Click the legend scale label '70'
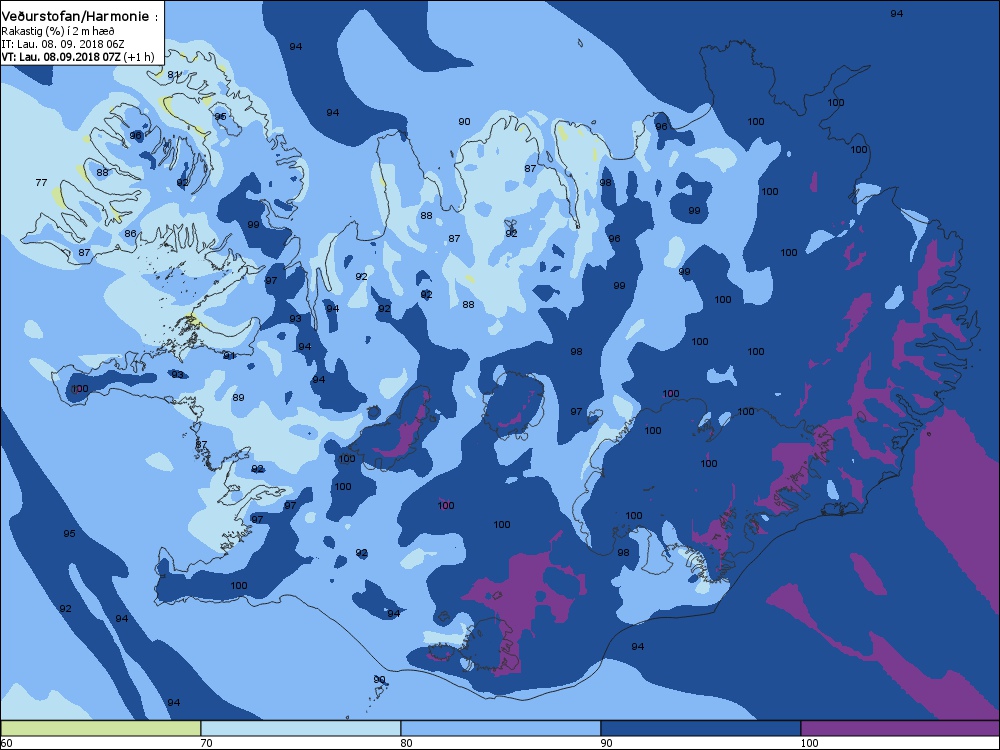The image size is (1000, 750). click(x=206, y=743)
